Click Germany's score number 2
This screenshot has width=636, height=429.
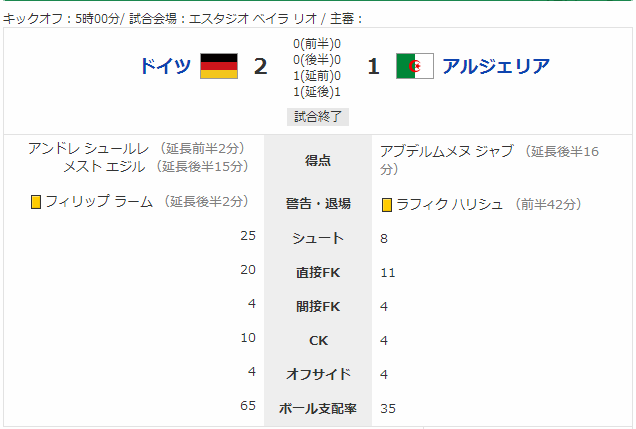[x=260, y=66]
